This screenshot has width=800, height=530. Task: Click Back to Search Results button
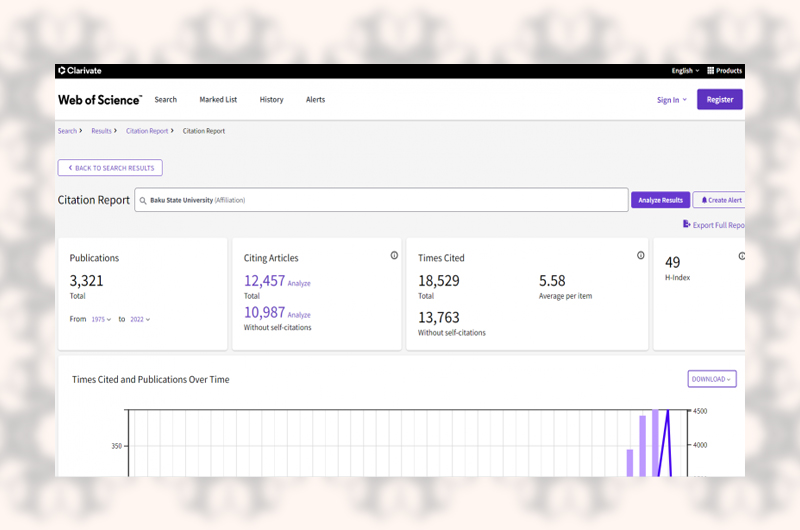tap(110, 168)
